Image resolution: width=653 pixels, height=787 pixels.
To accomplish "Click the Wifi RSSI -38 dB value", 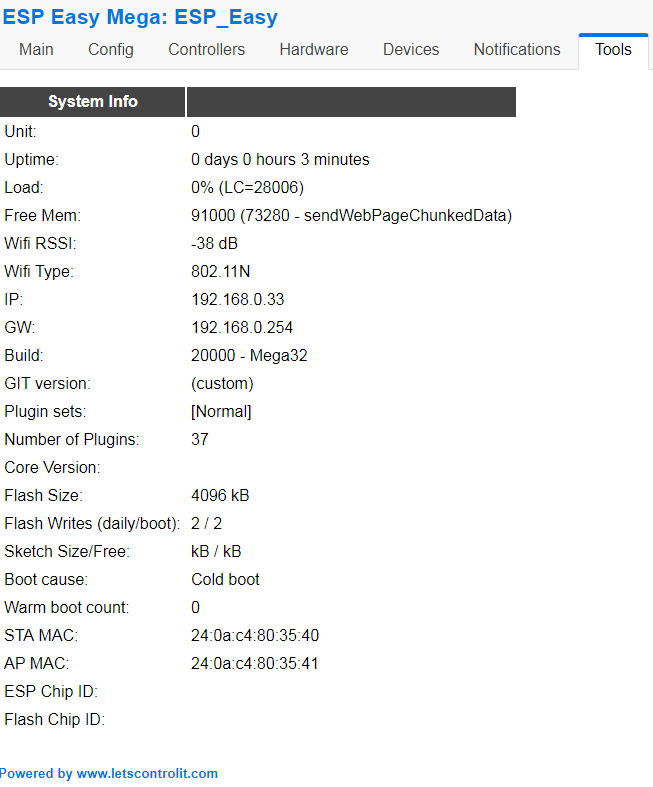I will [214, 243].
